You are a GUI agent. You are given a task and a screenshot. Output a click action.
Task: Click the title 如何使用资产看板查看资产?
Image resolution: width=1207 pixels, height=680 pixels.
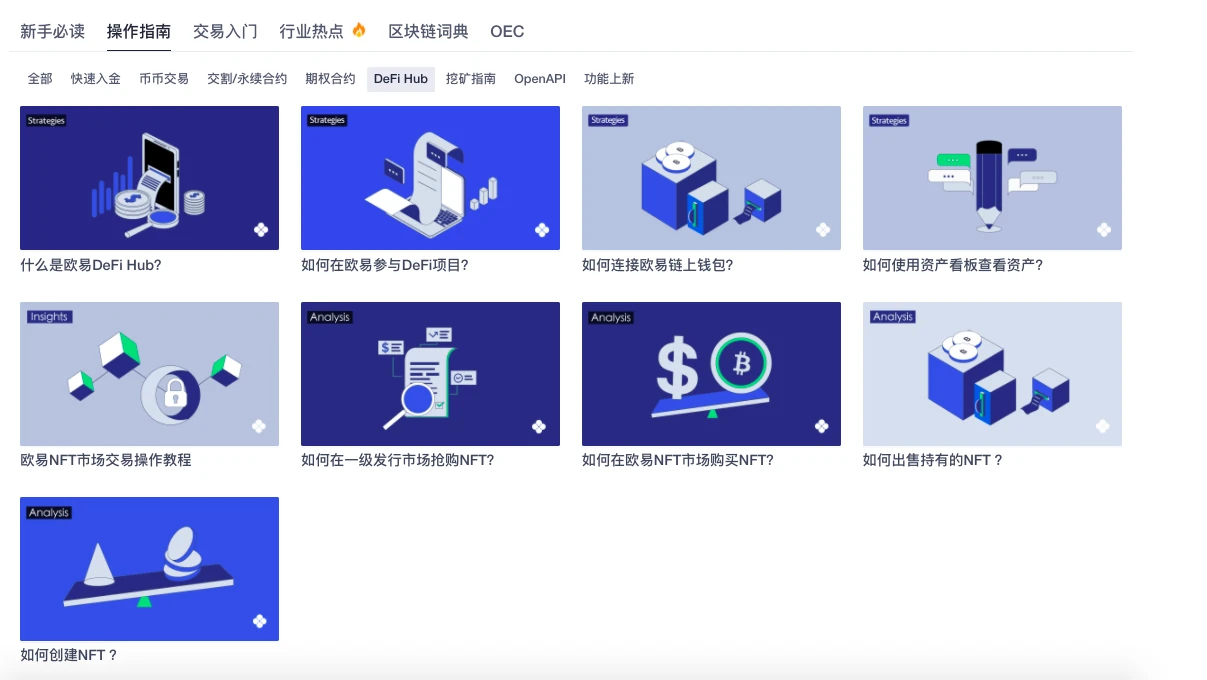tap(953, 265)
